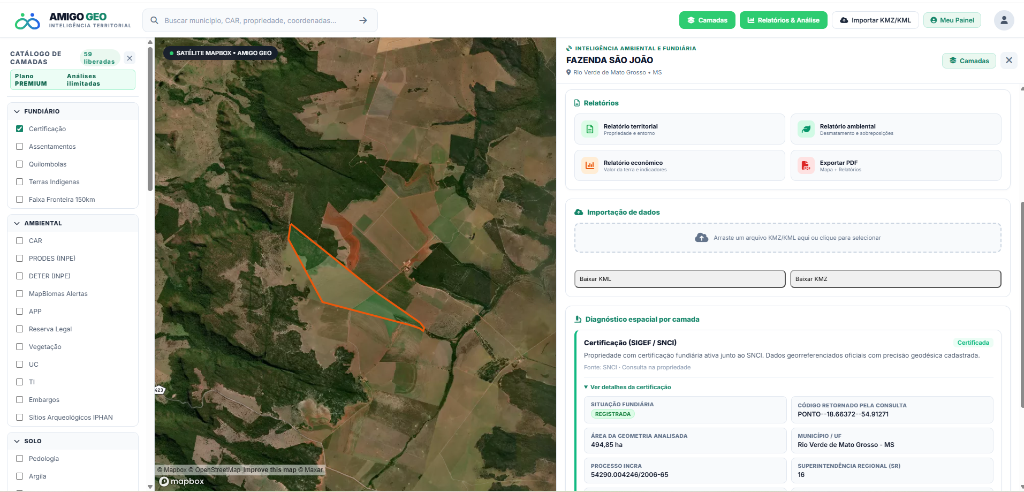This screenshot has width=1024, height=492.
Task: Click the Exportar PDF file icon
Action: click(x=806, y=165)
